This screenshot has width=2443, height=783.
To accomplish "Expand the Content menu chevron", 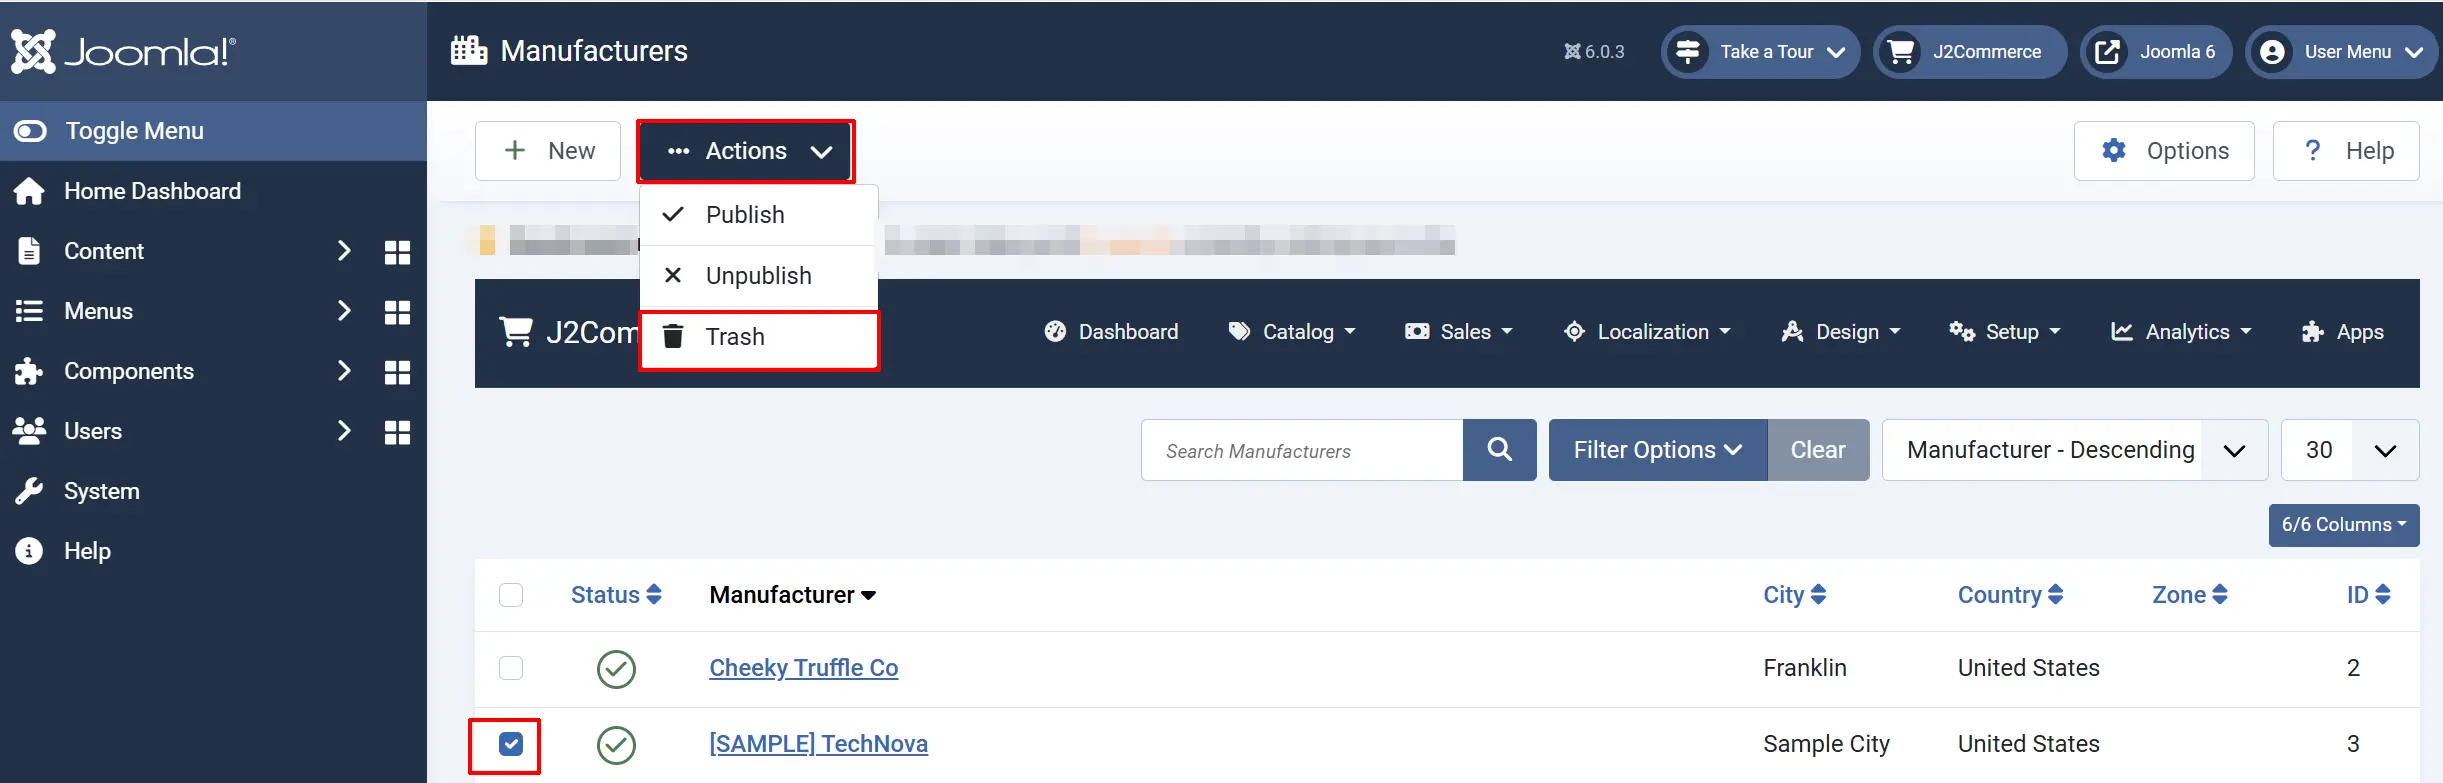I will point(344,251).
